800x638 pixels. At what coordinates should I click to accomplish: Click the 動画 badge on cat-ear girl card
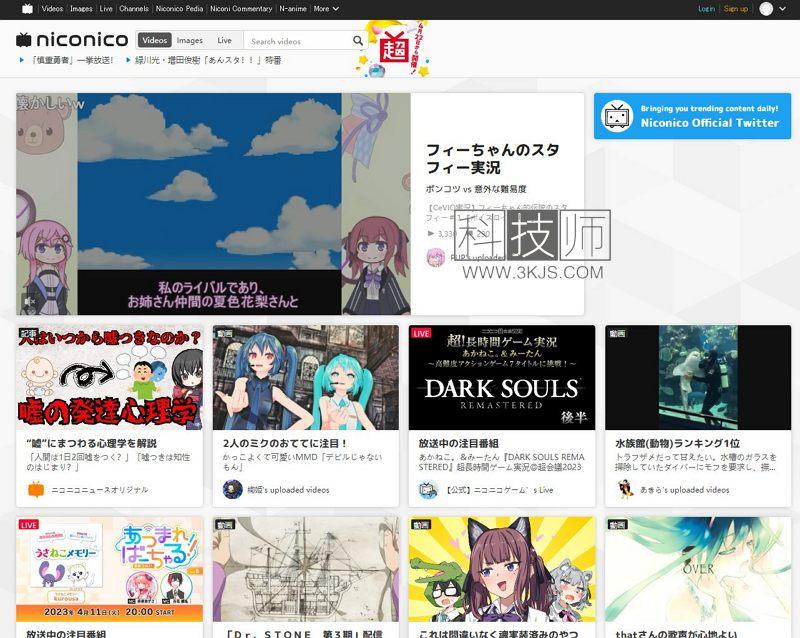421,525
